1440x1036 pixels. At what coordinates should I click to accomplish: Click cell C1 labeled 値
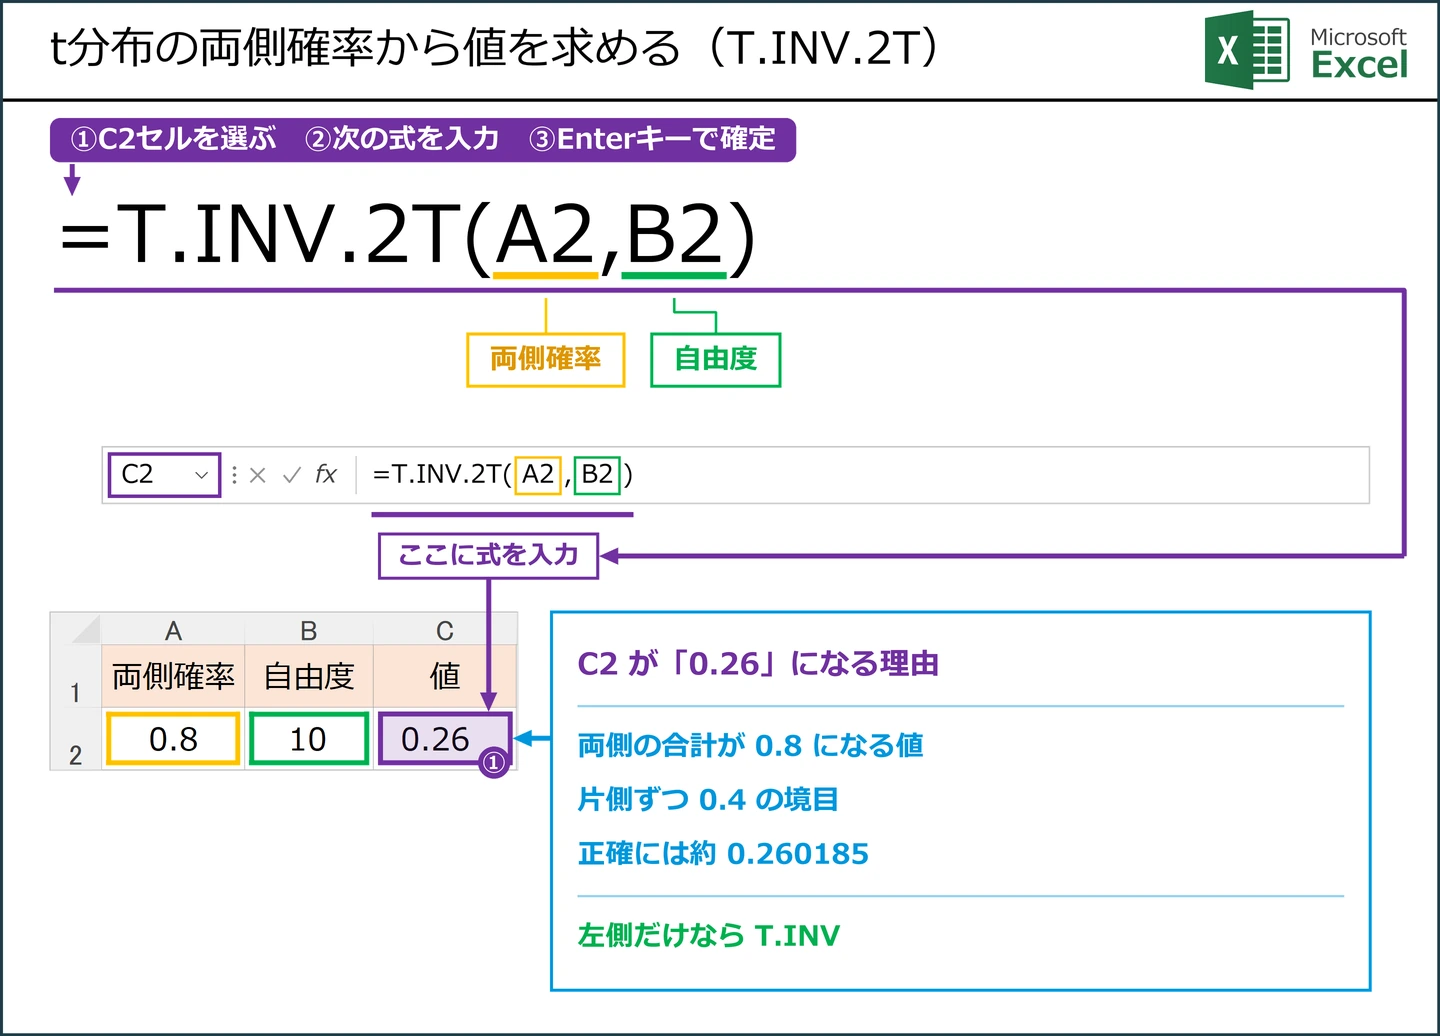tap(445, 677)
